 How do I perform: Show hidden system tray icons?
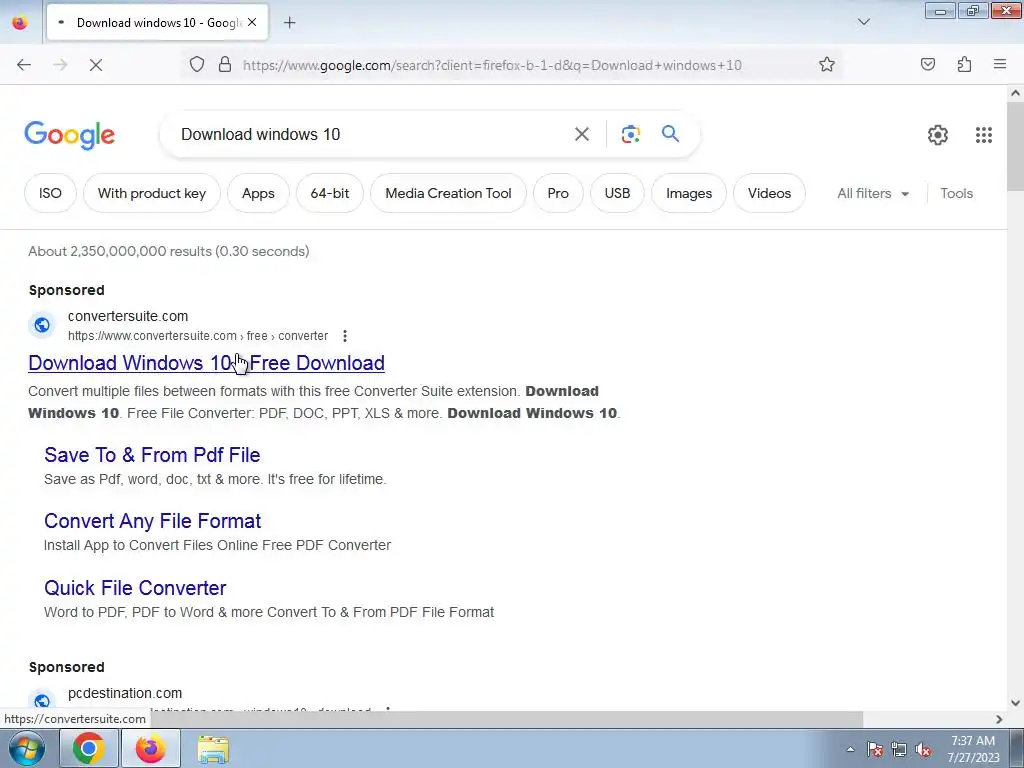point(850,749)
